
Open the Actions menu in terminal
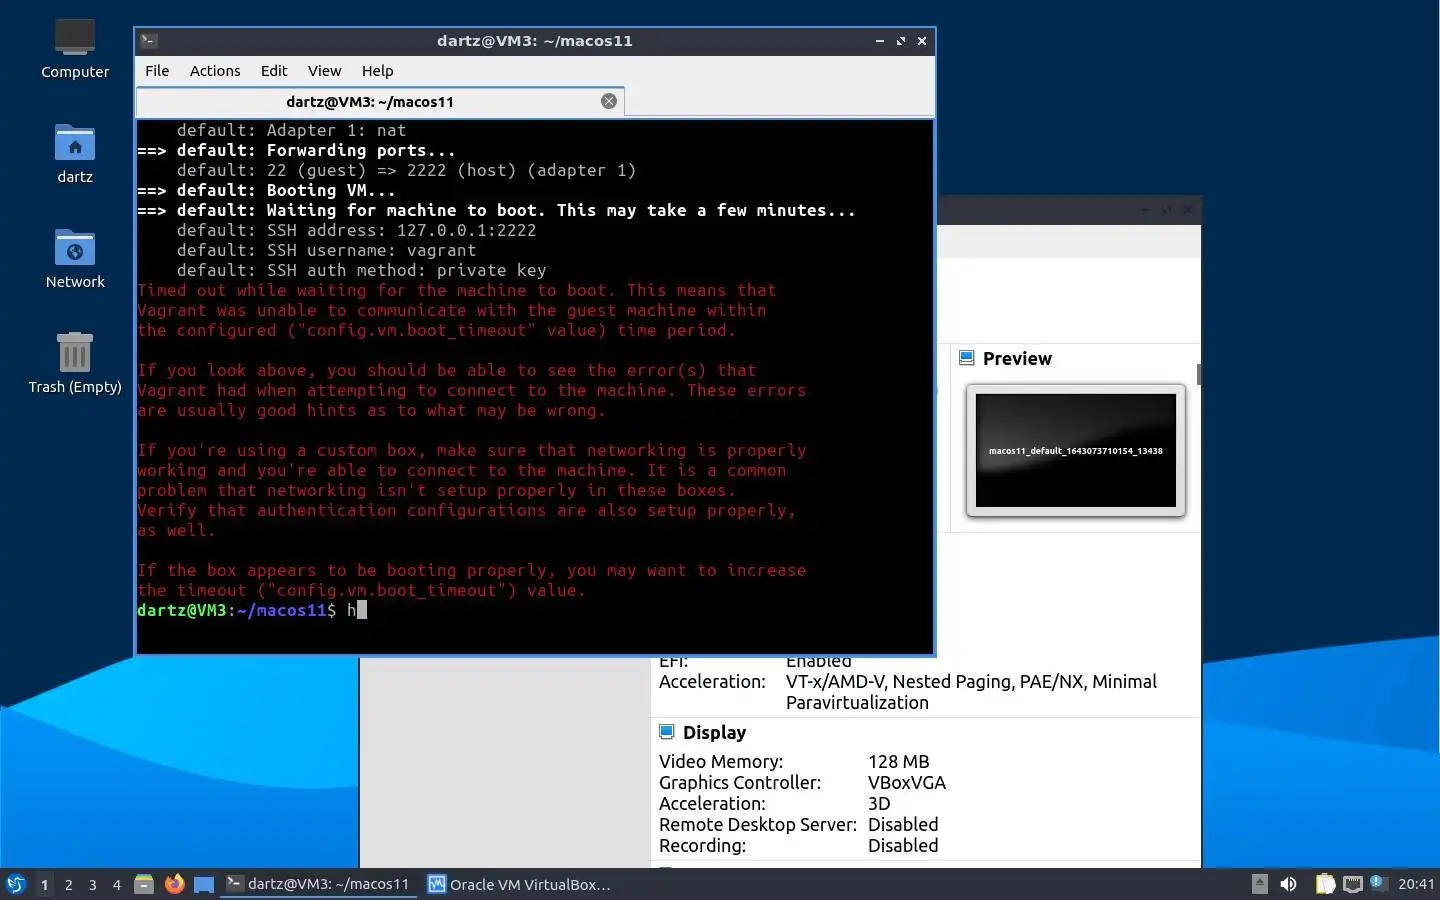(215, 71)
